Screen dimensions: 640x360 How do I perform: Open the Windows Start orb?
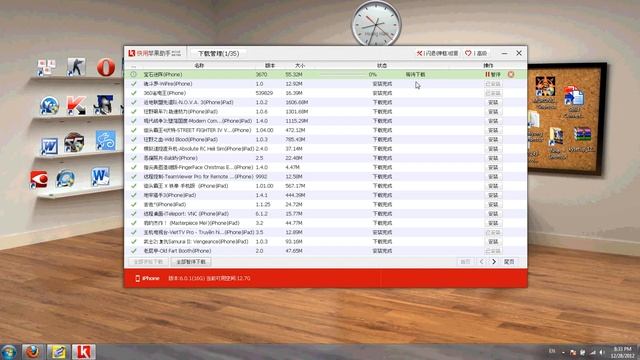pyautogui.click(x=9, y=352)
